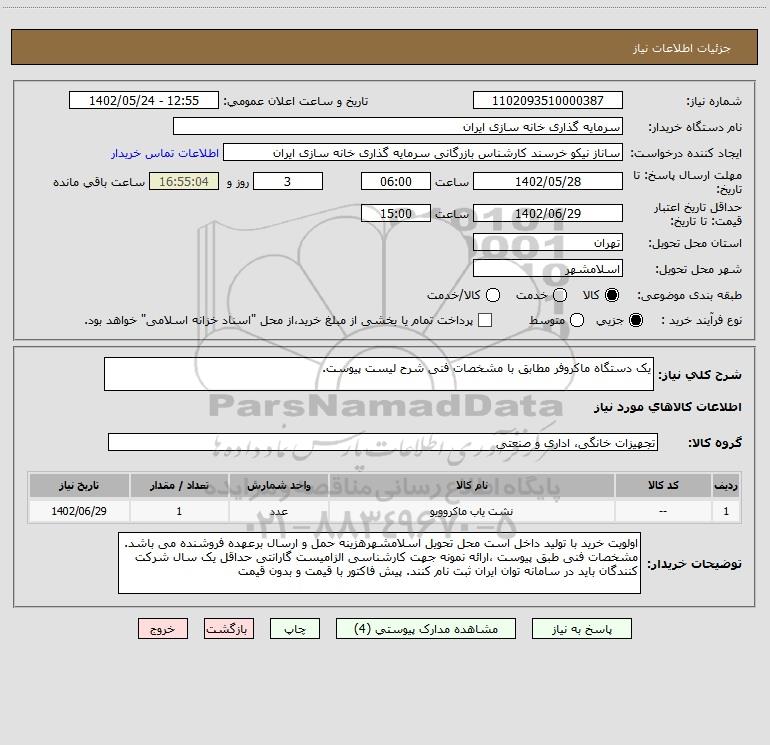
Task: Click the بازگشت back button
Action: point(229,629)
